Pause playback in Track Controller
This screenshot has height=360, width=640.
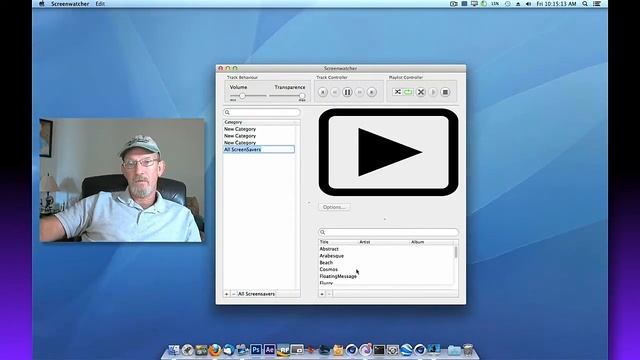(x=347, y=92)
